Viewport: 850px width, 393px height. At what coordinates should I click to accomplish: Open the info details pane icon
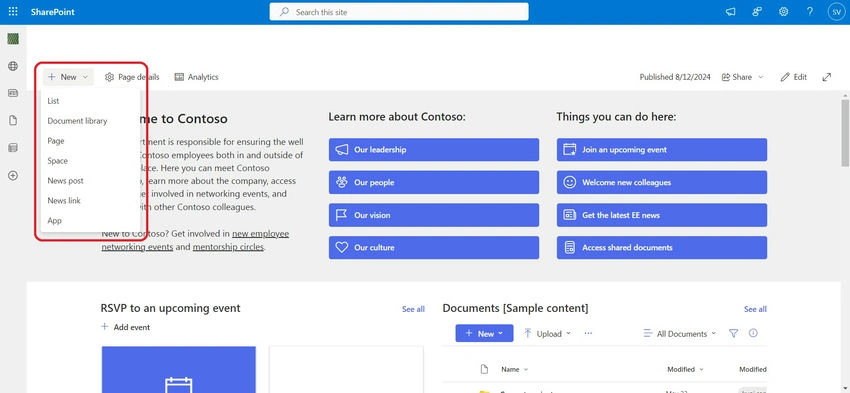pyautogui.click(x=753, y=333)
